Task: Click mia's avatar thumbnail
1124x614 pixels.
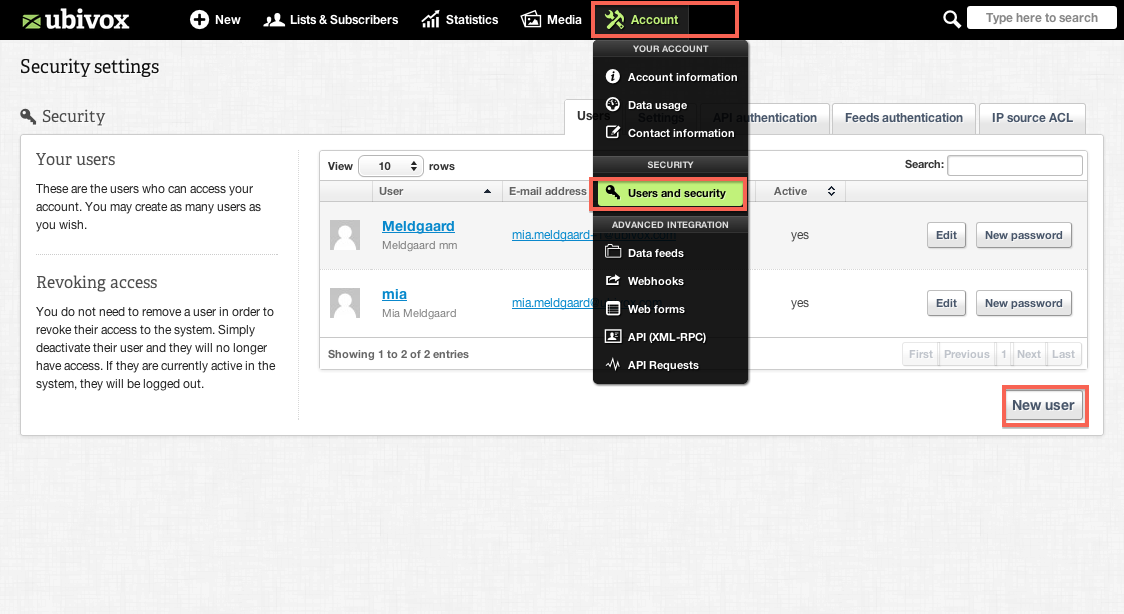Action: 345,303
